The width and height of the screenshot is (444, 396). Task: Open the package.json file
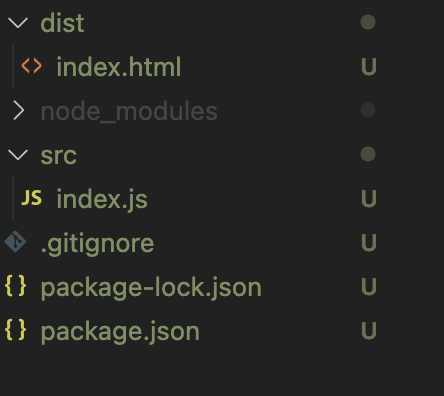coord(120,332)
